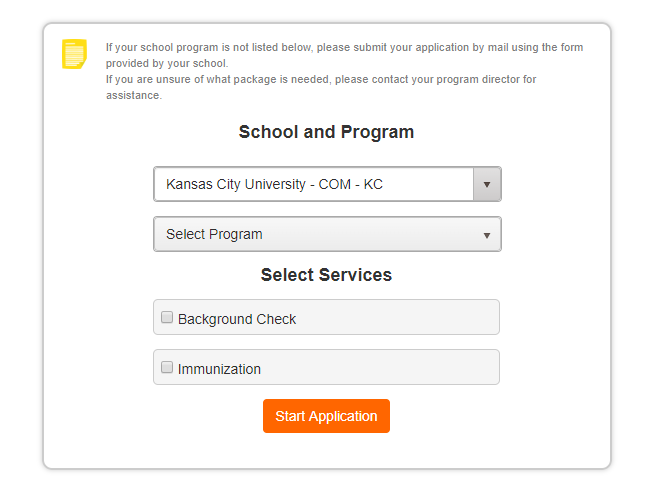Image resolution: width=650 pixels, height=485 pixels.
Task: Choose the 'Select Program' placeholder text
Action: tap(214, 234)
